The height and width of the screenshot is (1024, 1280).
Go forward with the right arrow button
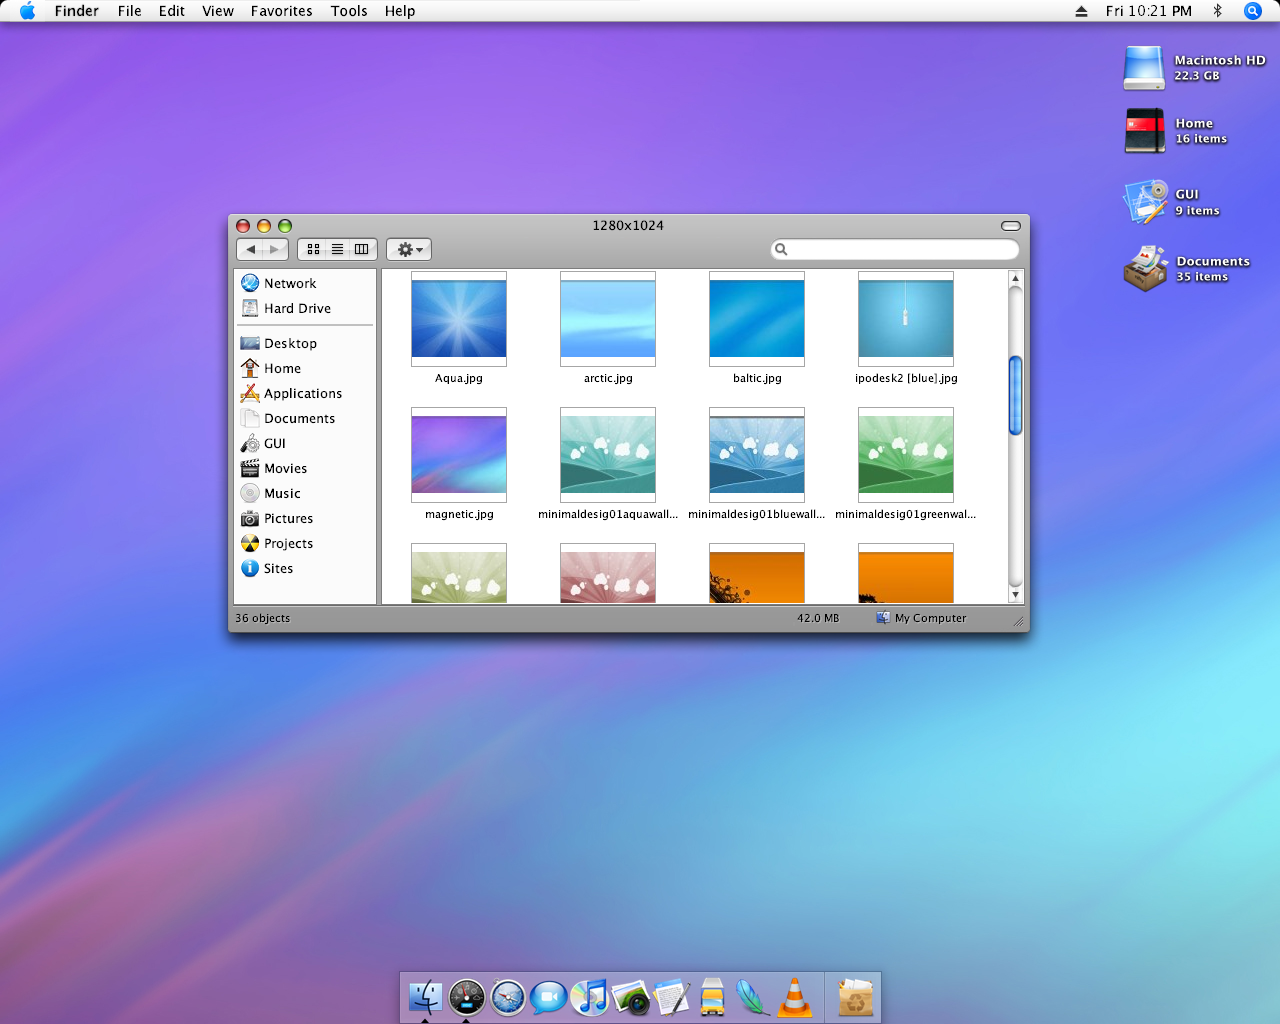pyautogui.click(x=275, y=249)
